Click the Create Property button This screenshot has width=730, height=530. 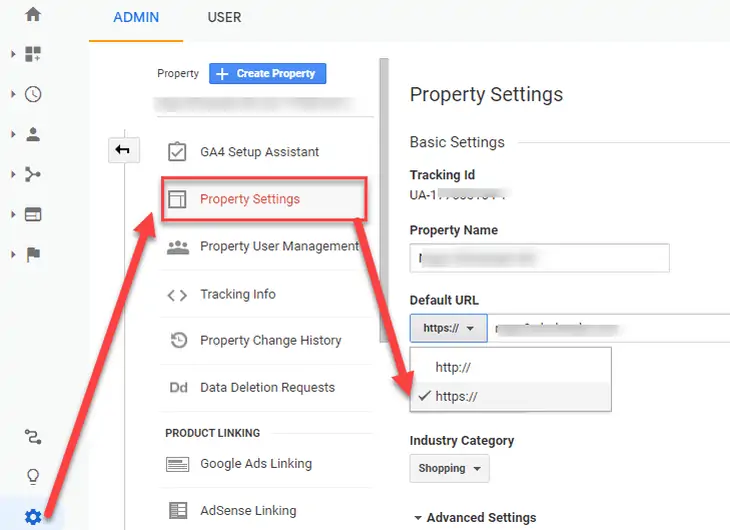click(x=267, y=73)
